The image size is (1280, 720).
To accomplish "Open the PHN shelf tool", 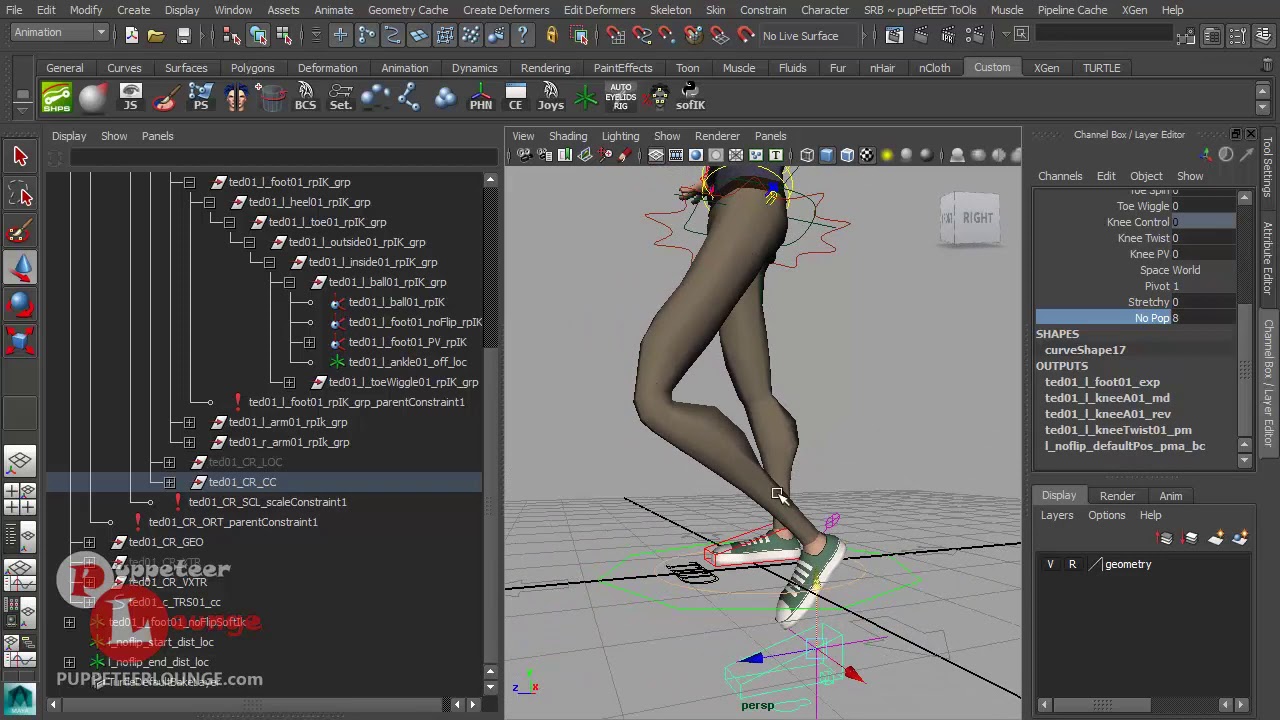I will point(481,97).
